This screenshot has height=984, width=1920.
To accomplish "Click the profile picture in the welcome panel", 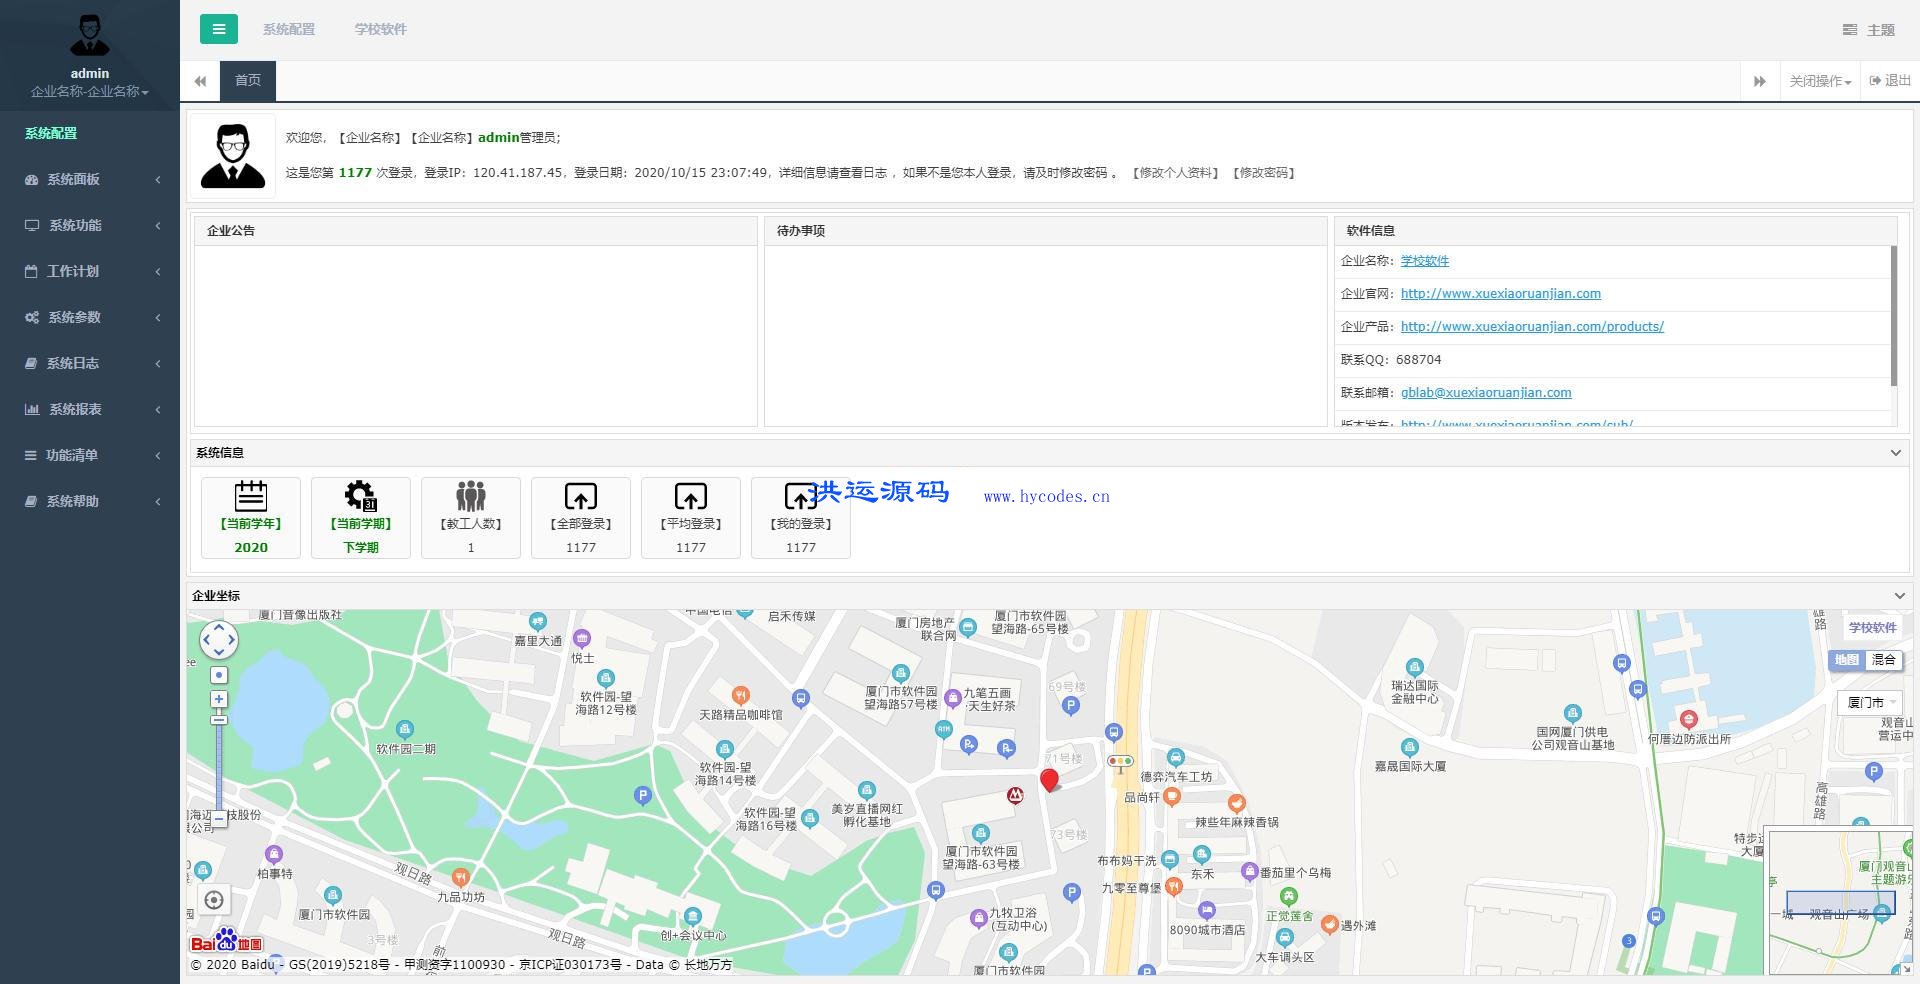I will tap(233, 156).
